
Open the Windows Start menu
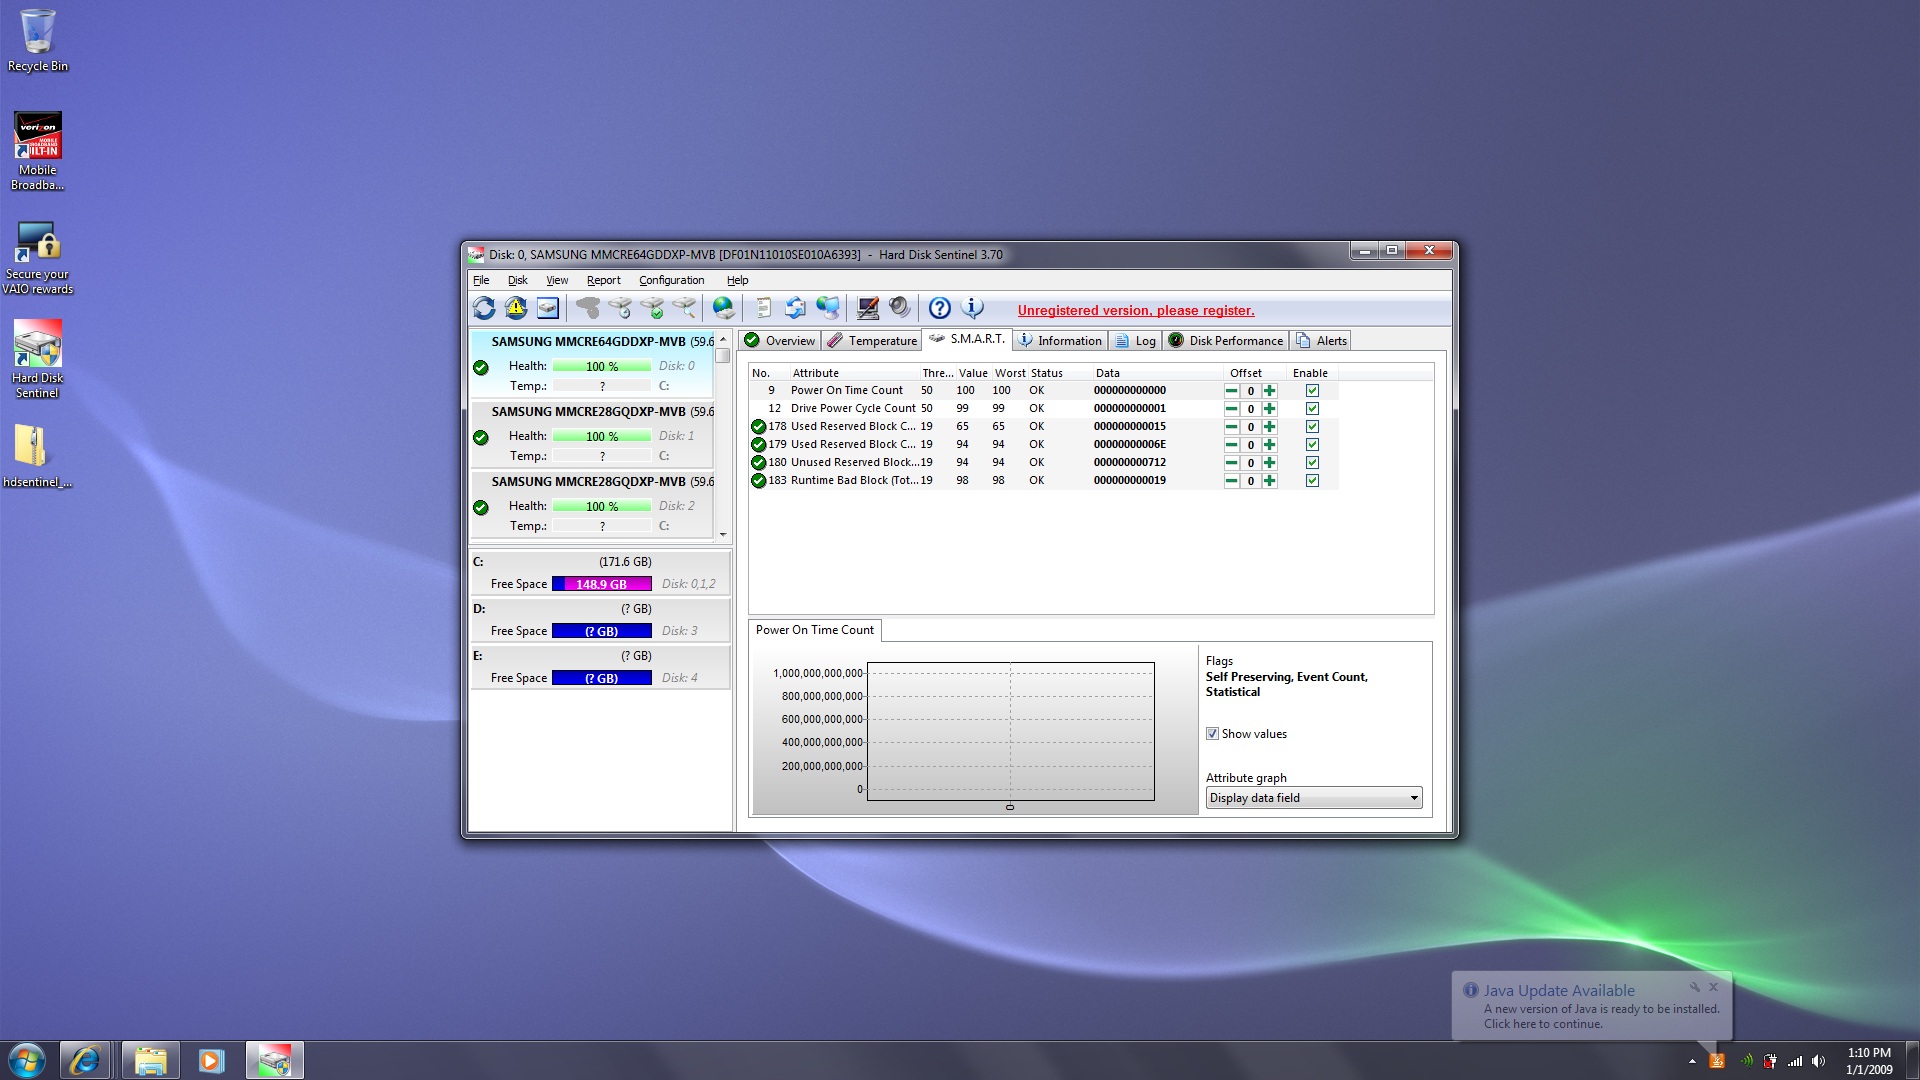pos(27,1060)
